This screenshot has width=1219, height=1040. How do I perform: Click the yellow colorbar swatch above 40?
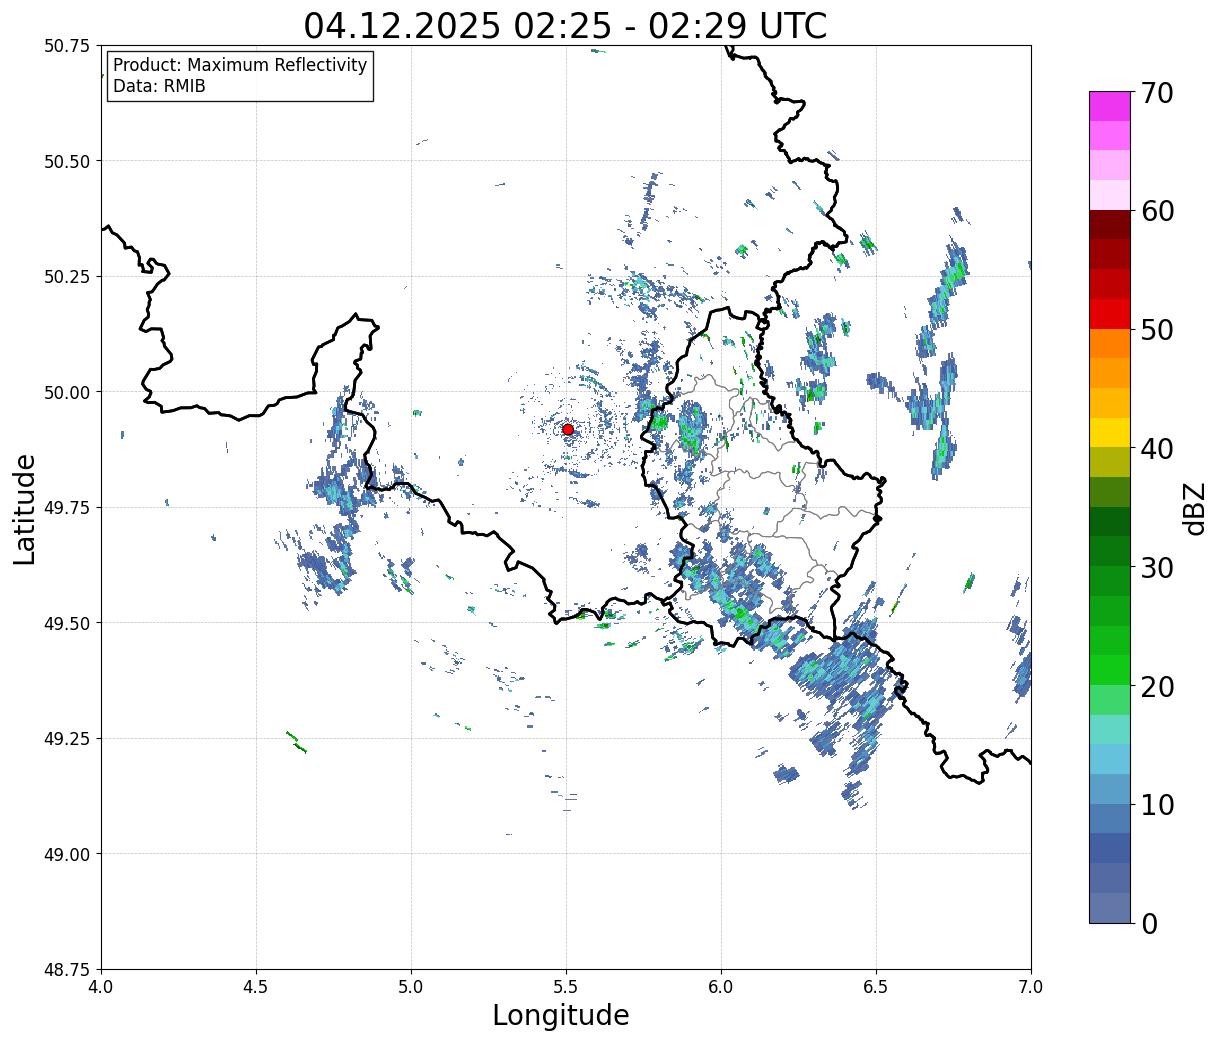pos(1110,433)
